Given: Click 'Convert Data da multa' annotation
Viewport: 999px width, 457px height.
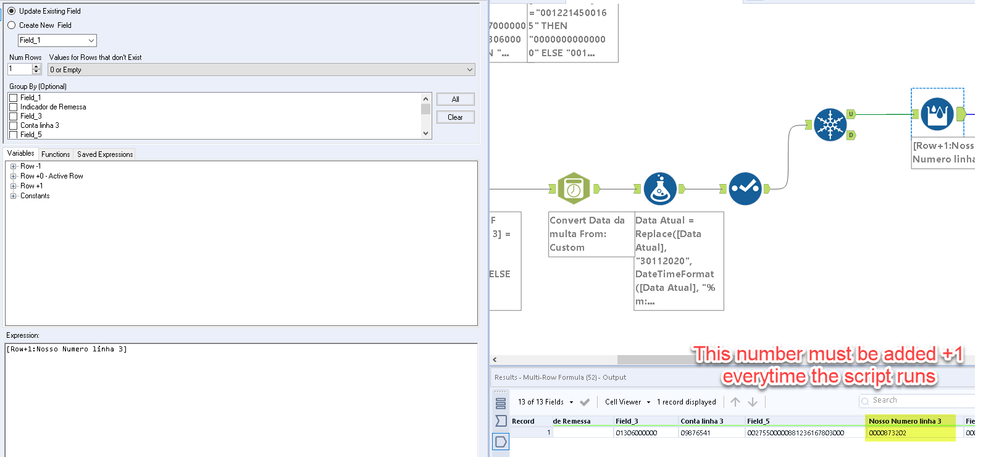Looking at the screenshot, I should pyautogui.click(x=591, y=234).
